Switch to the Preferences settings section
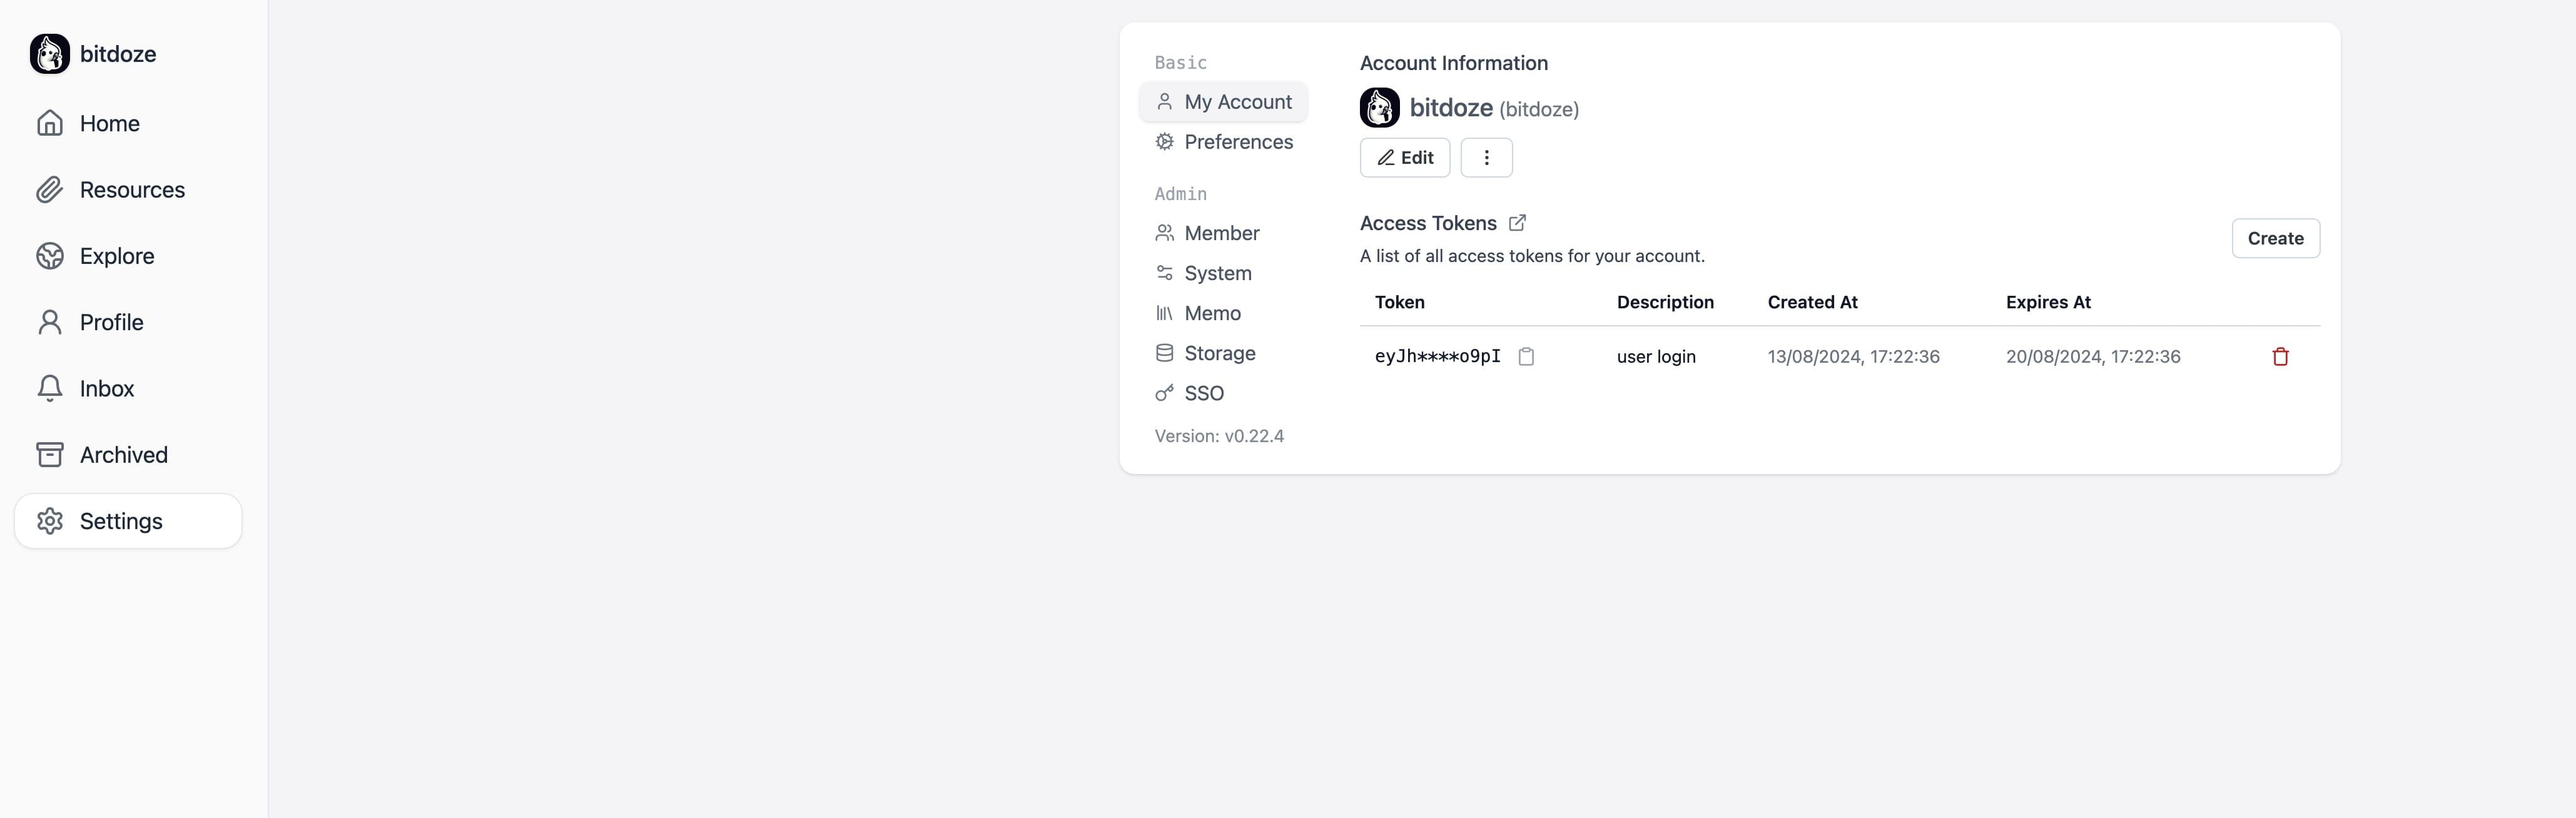2576x818 pixels. tap(1238, 142)
